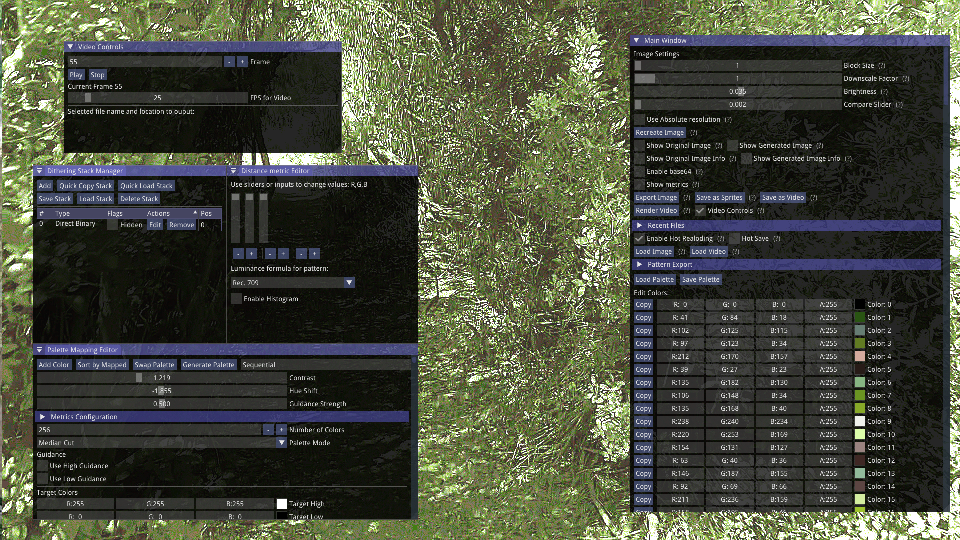Image resolution: width=960 pixels, height=540 pixels.
Task: Adjust the Contrast slider
Action: point(162,378)
